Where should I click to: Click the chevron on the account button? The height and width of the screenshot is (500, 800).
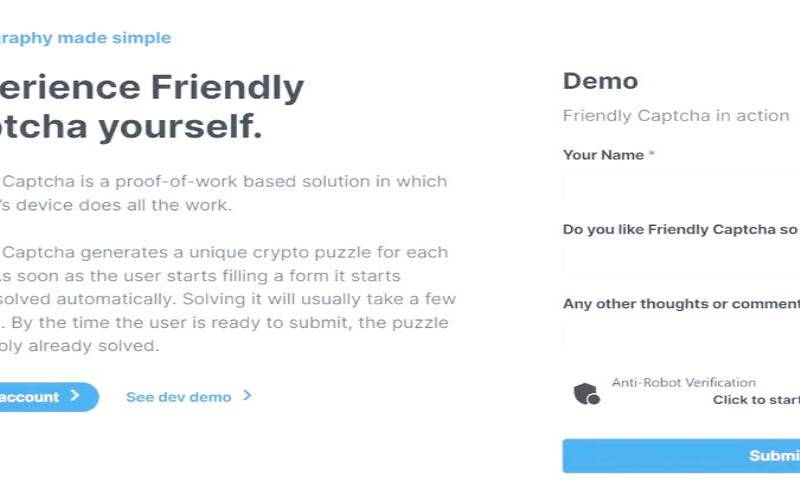tap(75, 396)
